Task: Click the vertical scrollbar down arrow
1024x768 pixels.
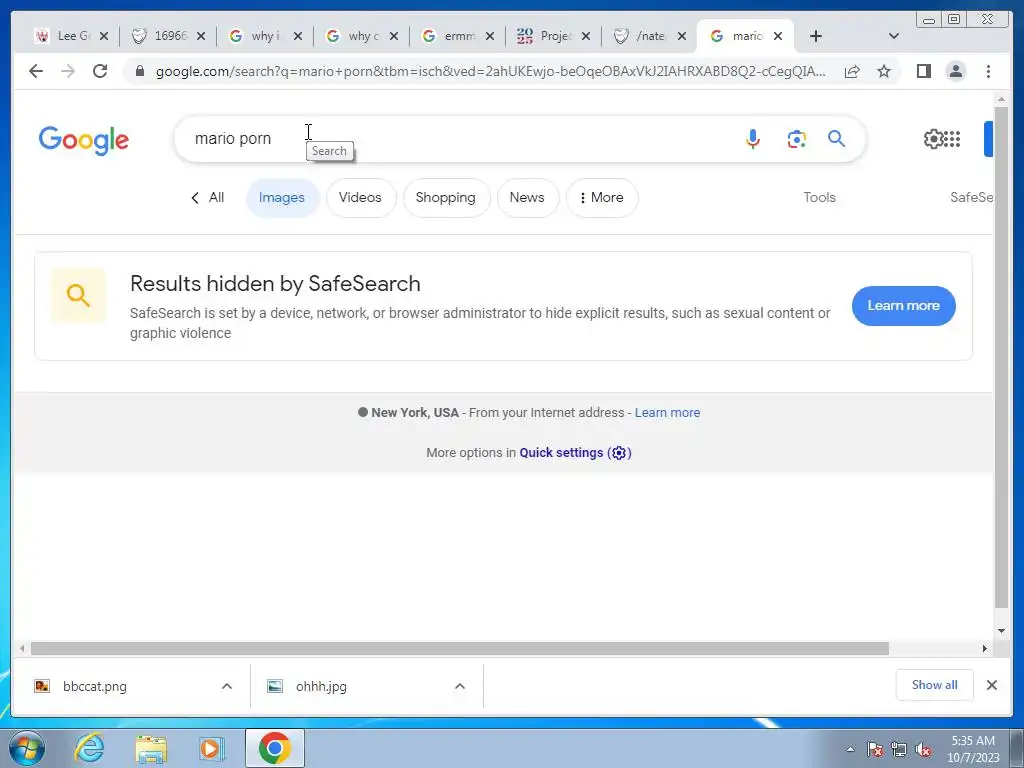Action: (x=1001, y=631)
